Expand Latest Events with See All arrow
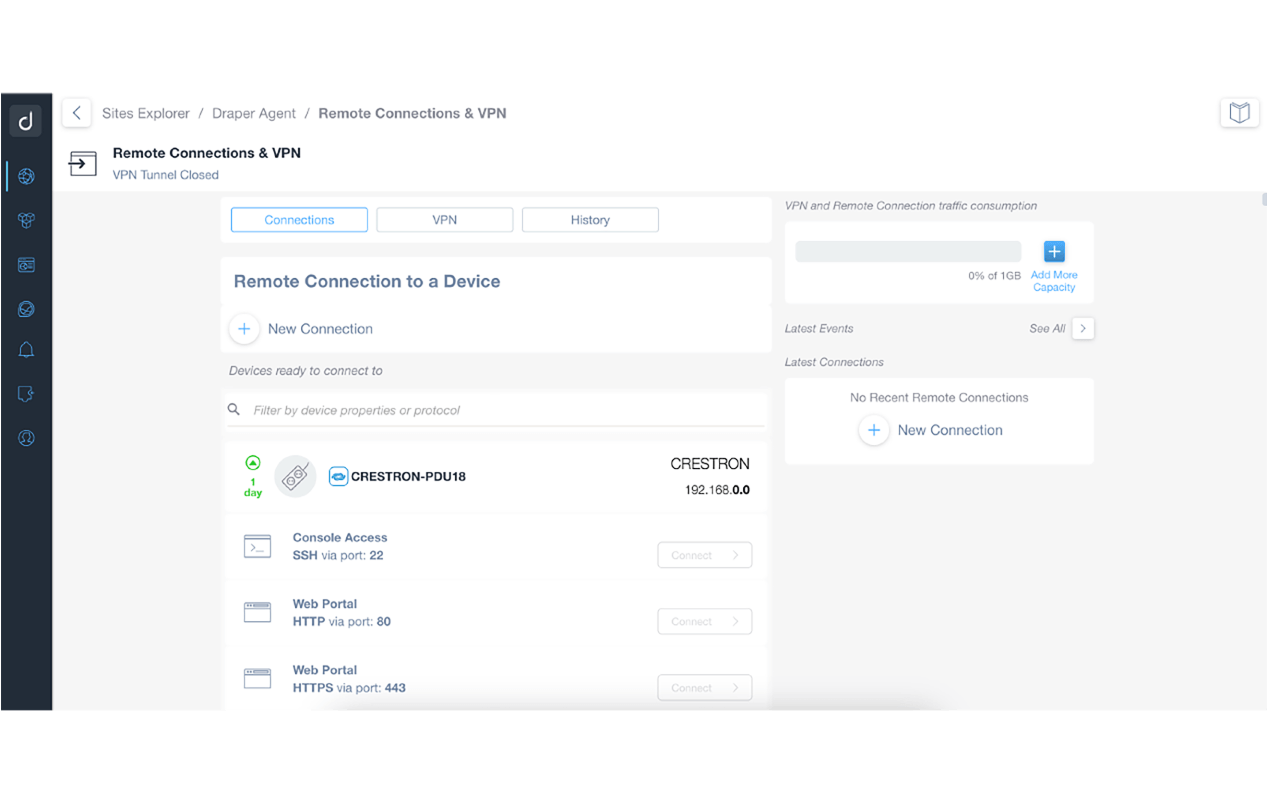 click(1083, 328)
